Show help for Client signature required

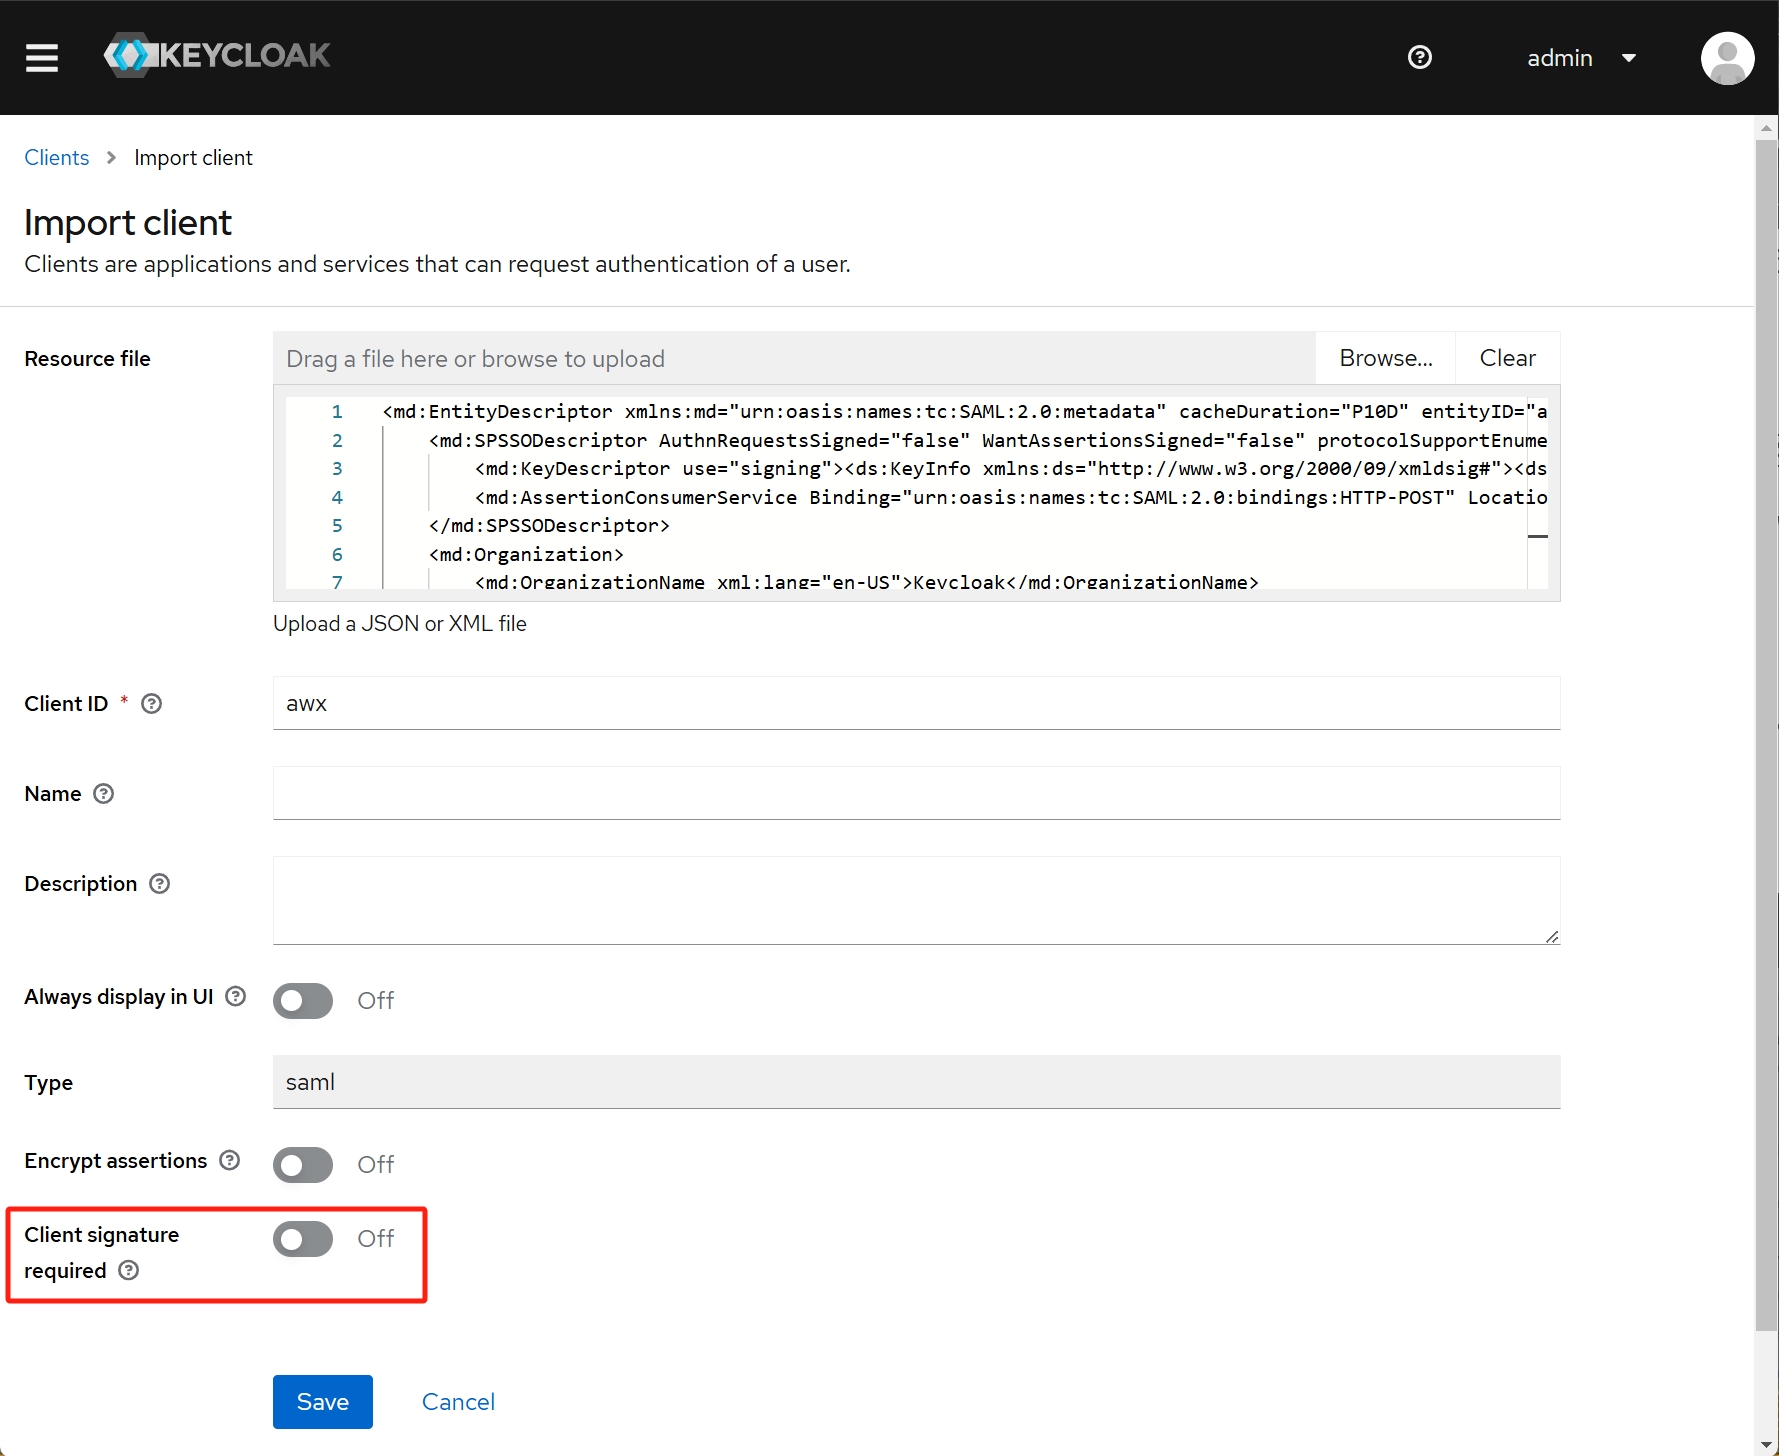click(129, 1270)
